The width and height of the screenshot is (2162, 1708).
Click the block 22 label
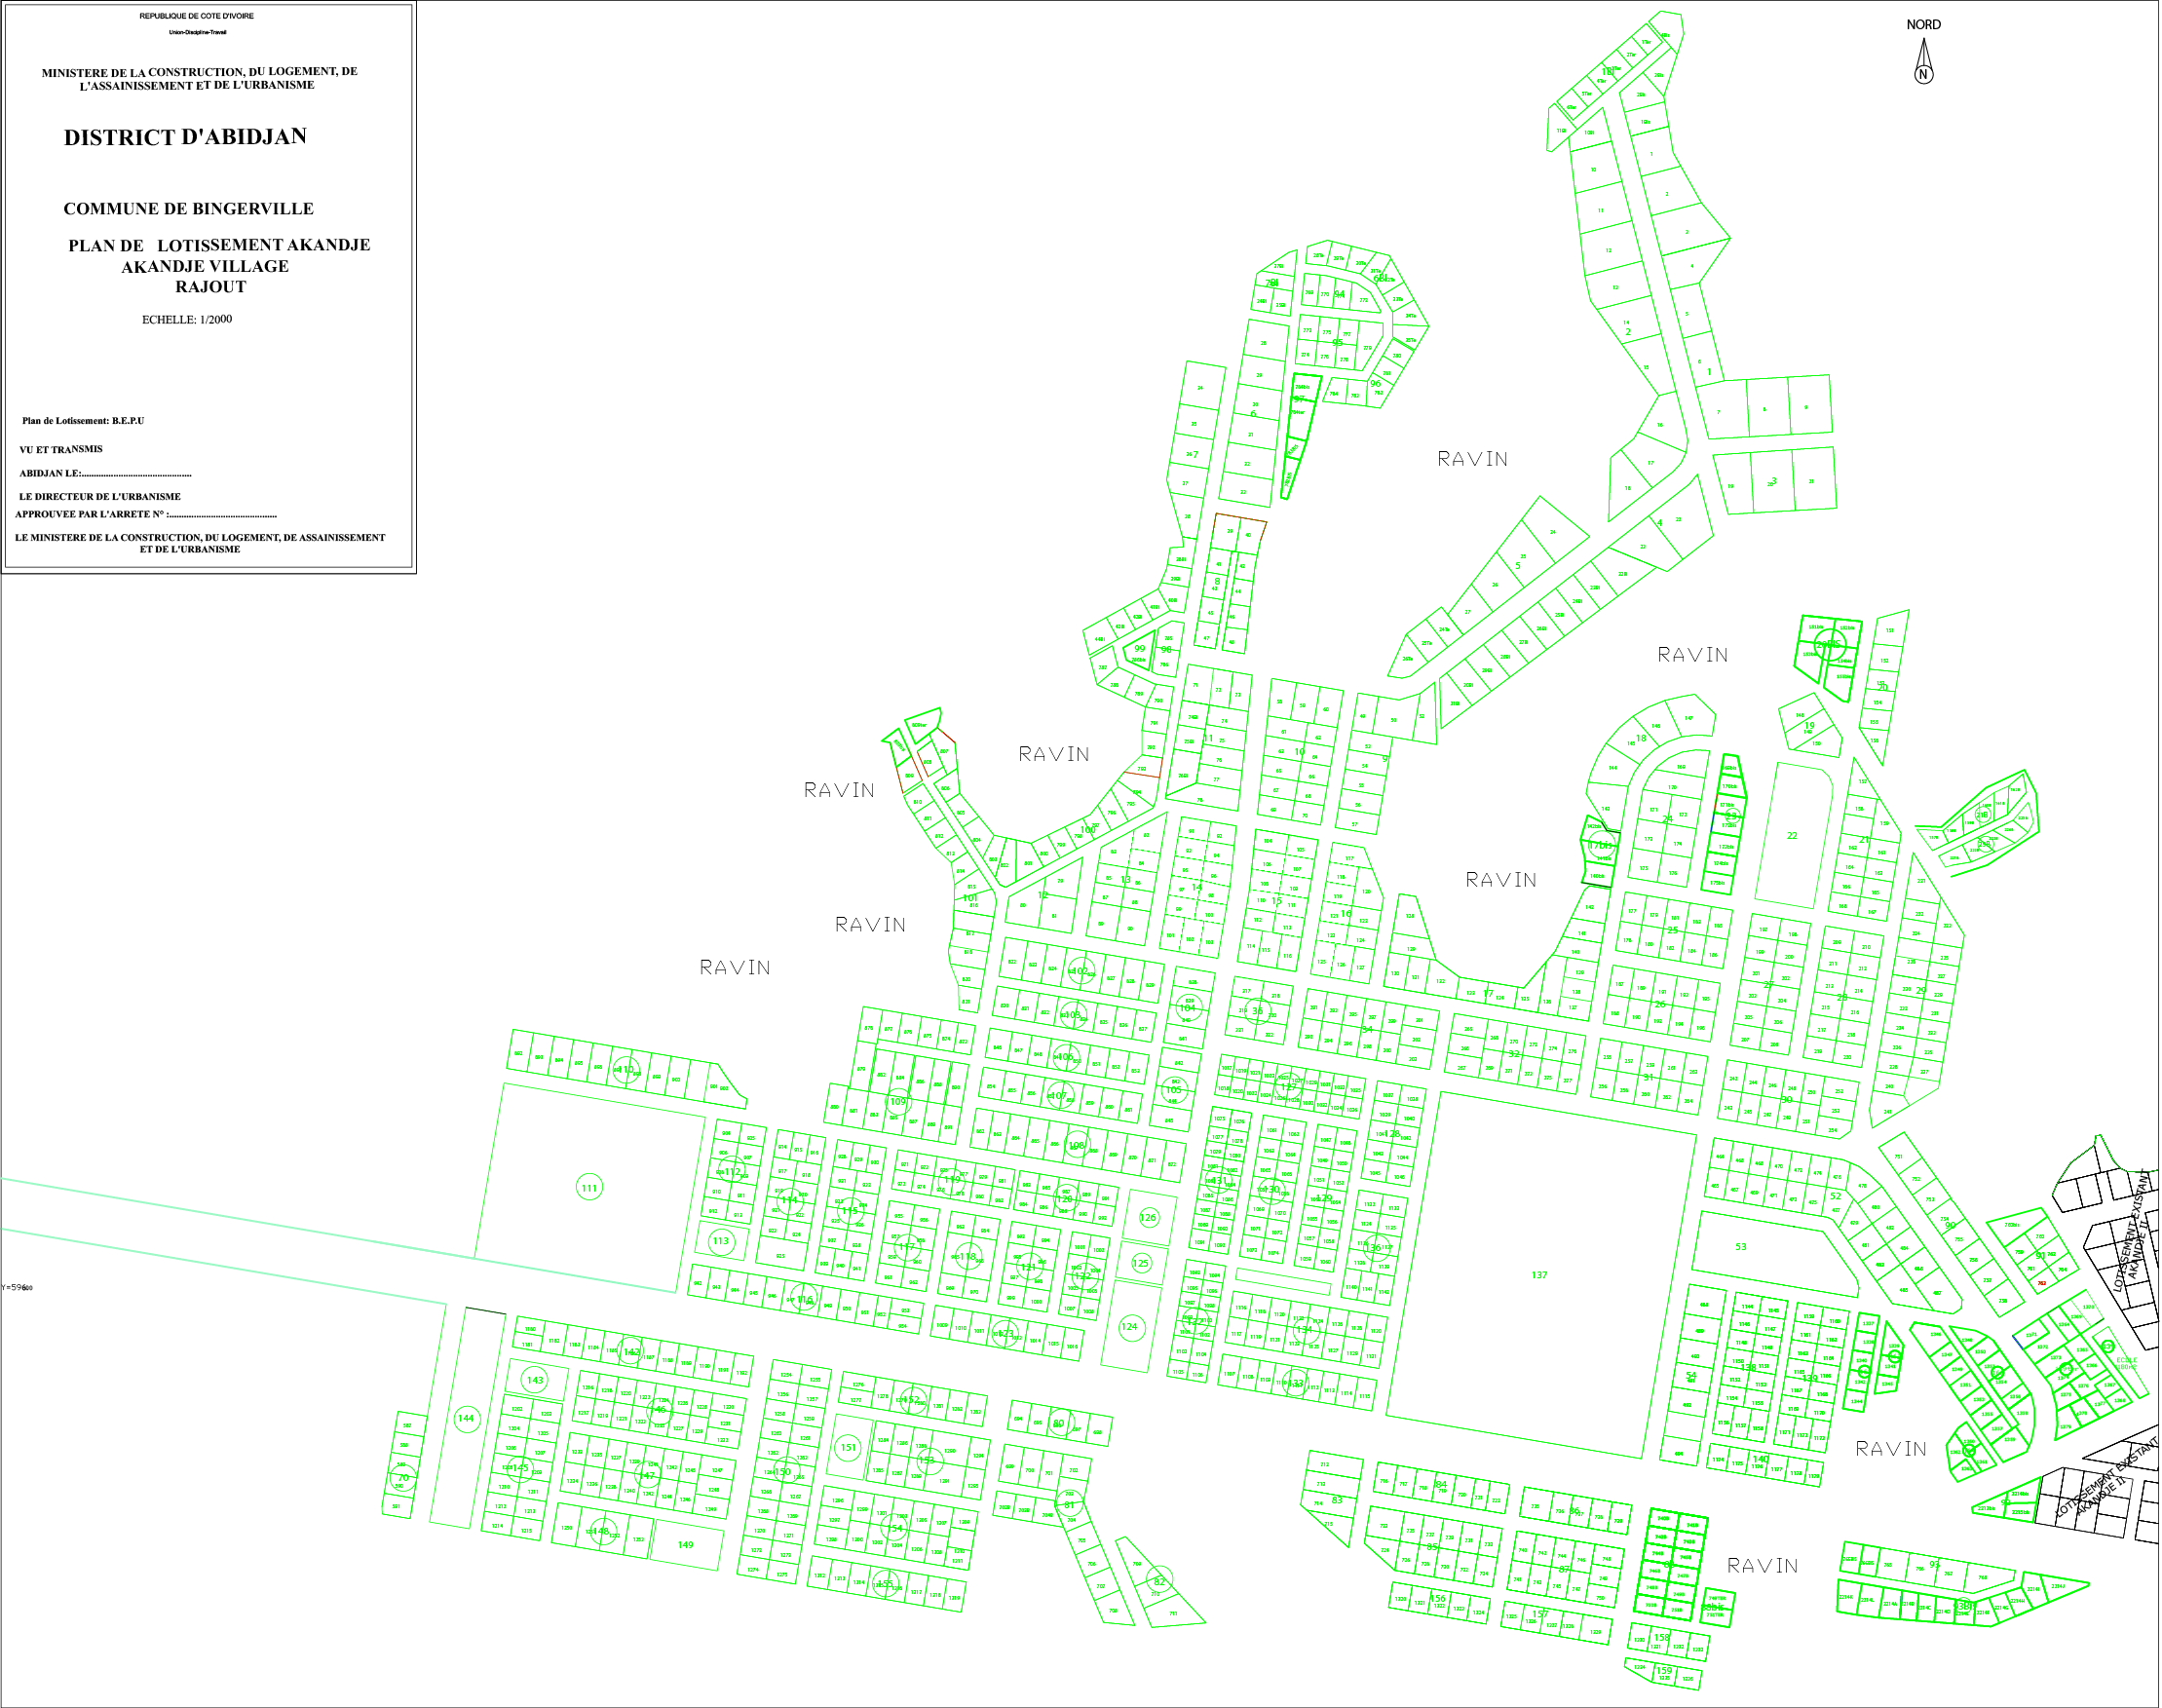[x=1792, y=836]
